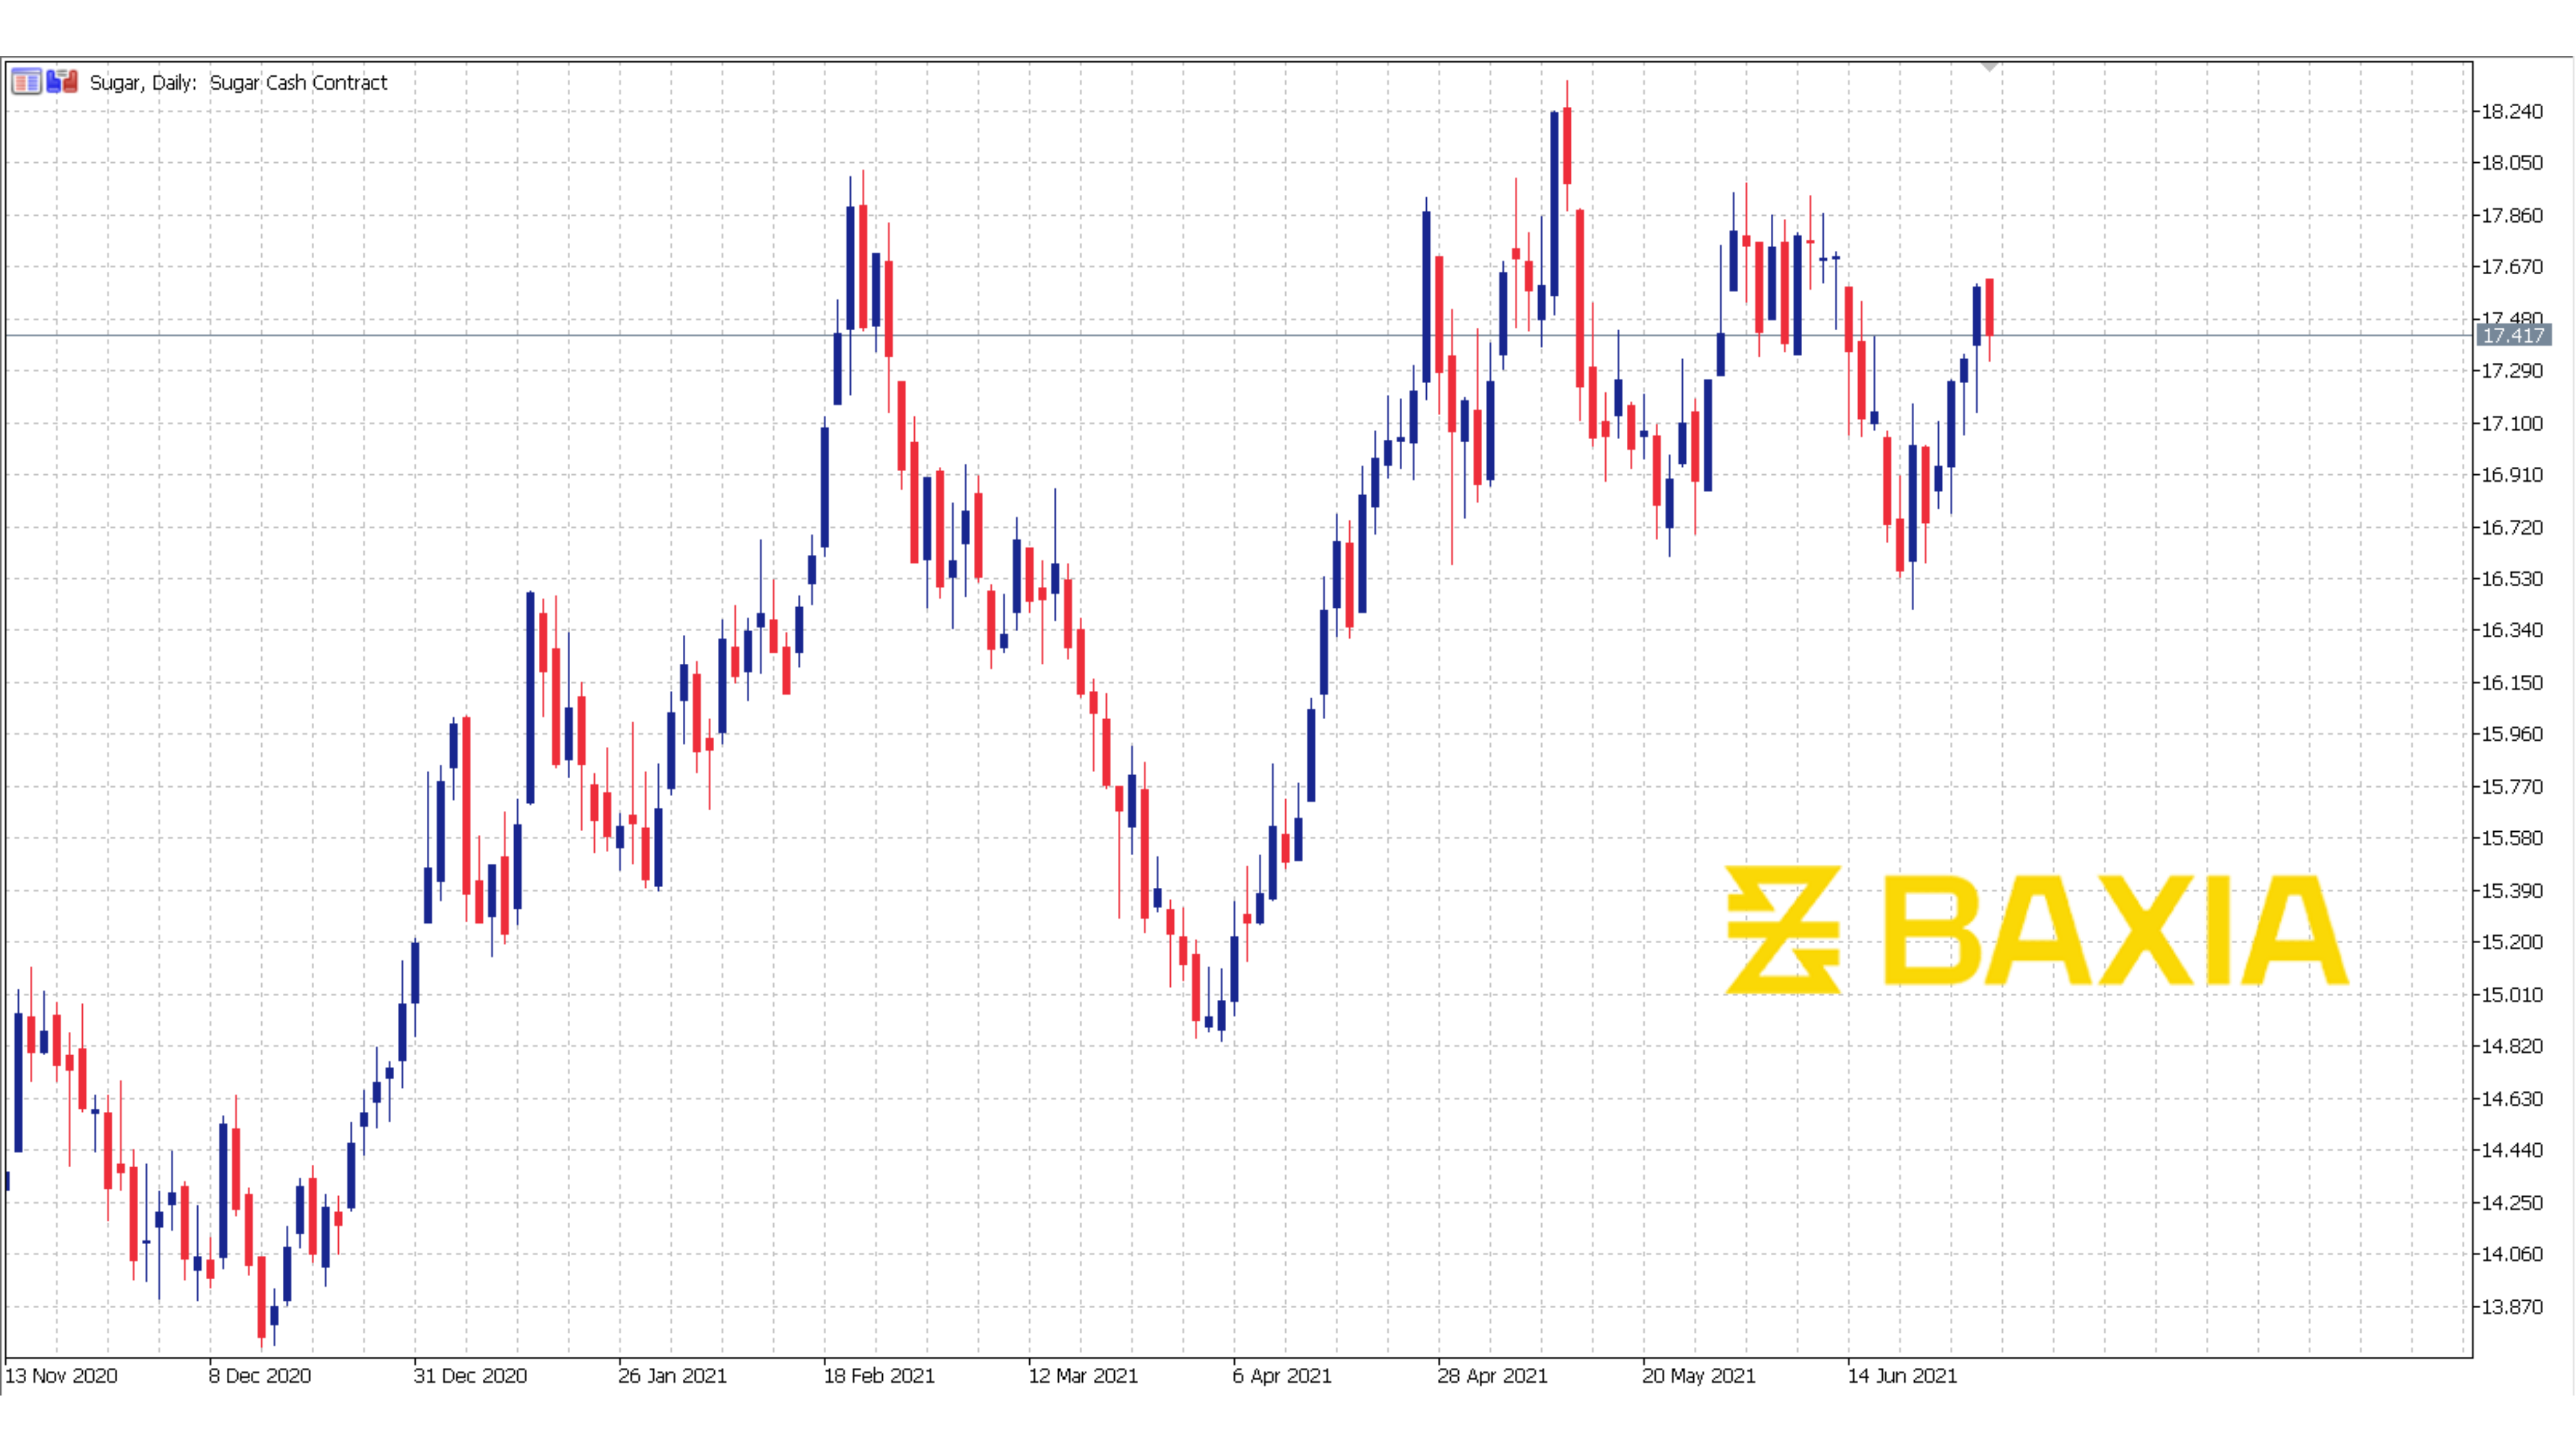Click the 15.960 price scale label
The image size is (2576, 1451).
click(x=2512, y=734)
